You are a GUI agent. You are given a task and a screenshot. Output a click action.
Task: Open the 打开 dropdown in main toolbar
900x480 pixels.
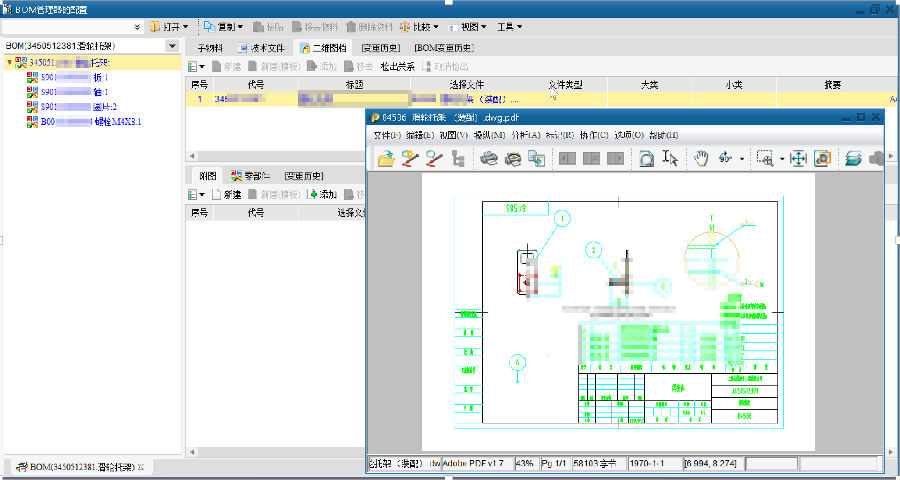pyautogui.click(x=170, y=26)
